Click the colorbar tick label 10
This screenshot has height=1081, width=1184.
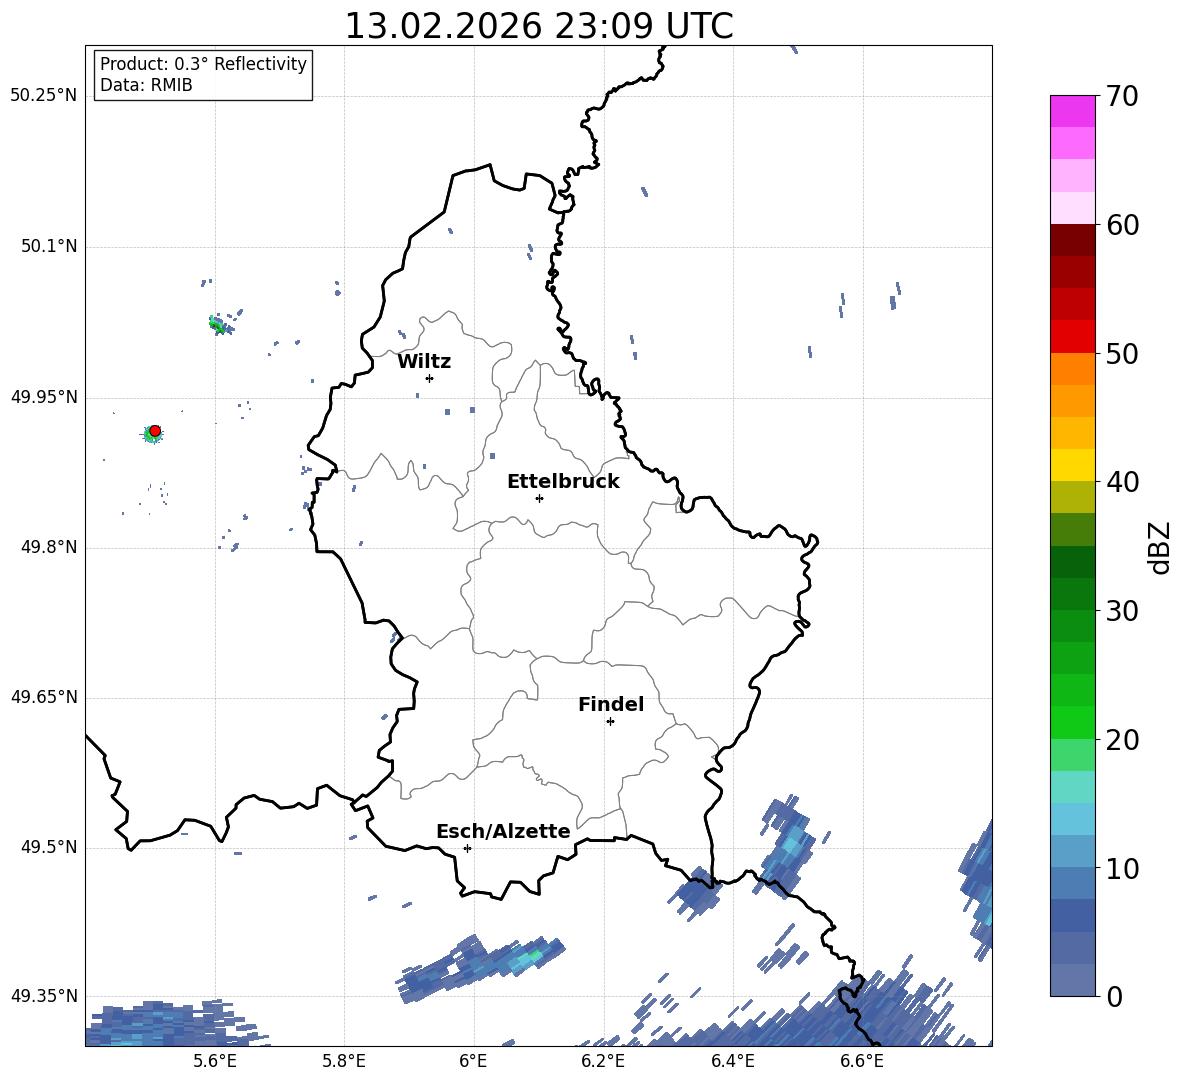tap(1122, 868)
